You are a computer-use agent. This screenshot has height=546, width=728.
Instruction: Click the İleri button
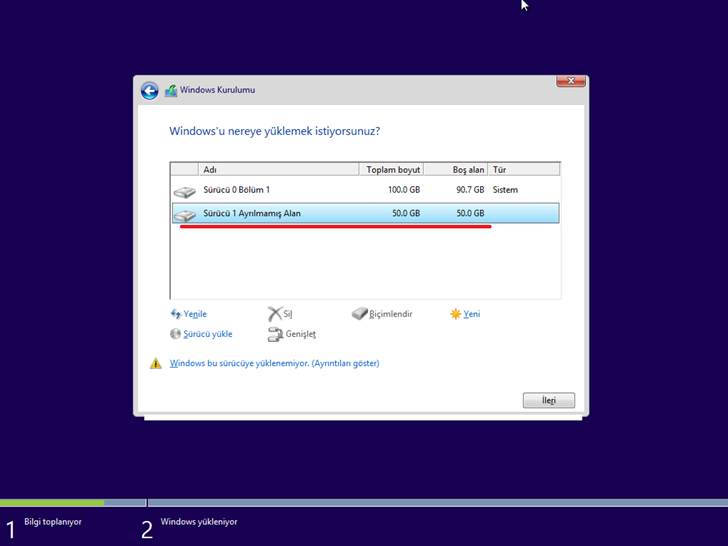pyautogui.click(x=549, y=400)
